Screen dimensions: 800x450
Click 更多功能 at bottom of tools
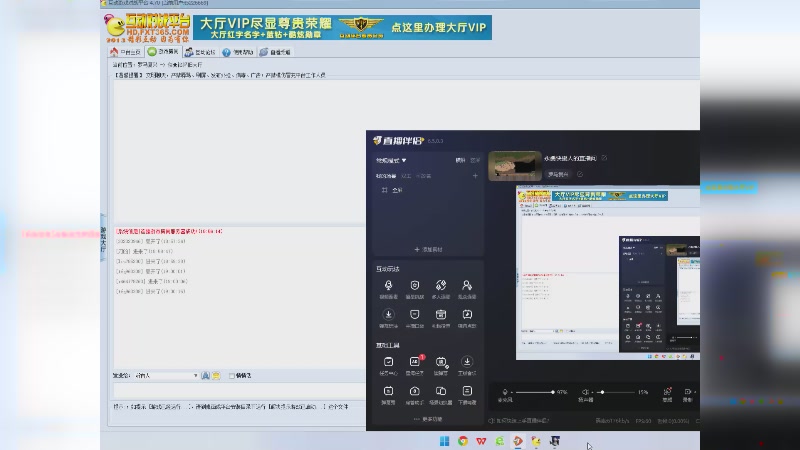(428, 419)
